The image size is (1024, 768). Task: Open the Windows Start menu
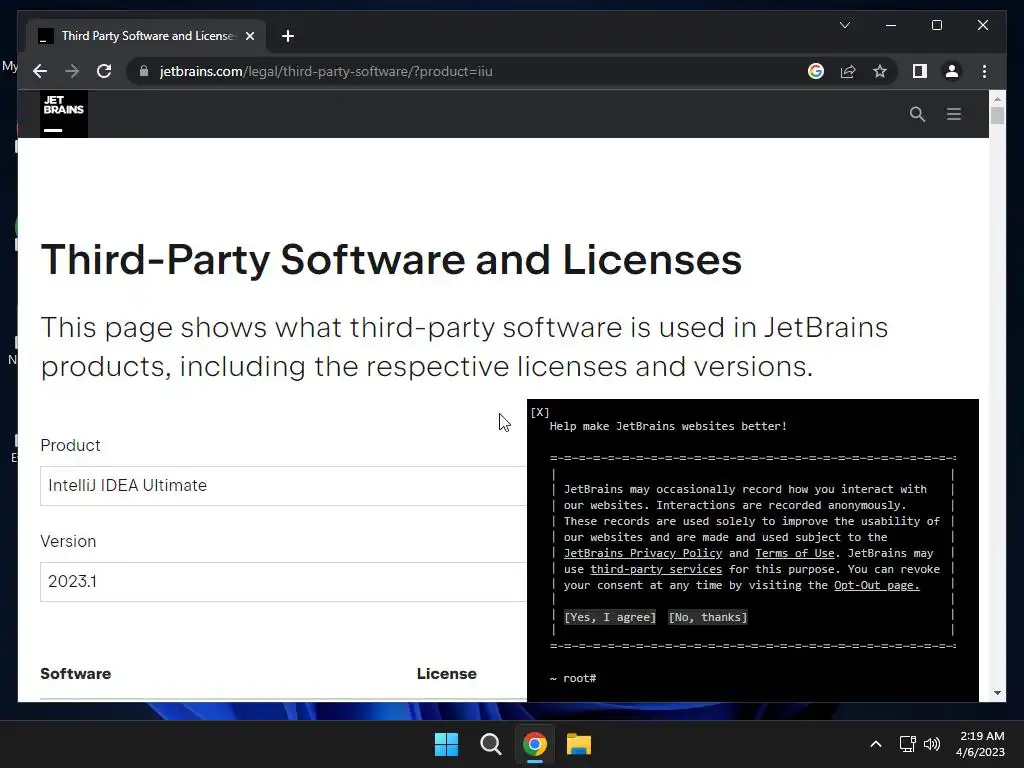click(x=447, y=744)
